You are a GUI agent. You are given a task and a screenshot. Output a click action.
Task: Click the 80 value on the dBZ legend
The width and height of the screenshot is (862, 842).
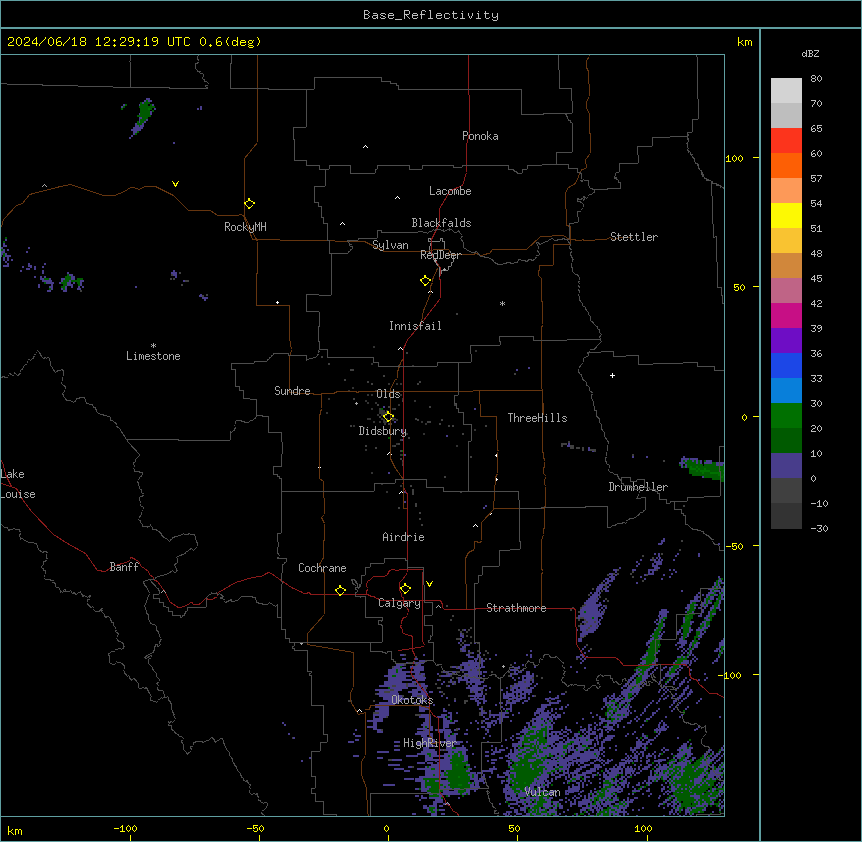click(816, 79)
